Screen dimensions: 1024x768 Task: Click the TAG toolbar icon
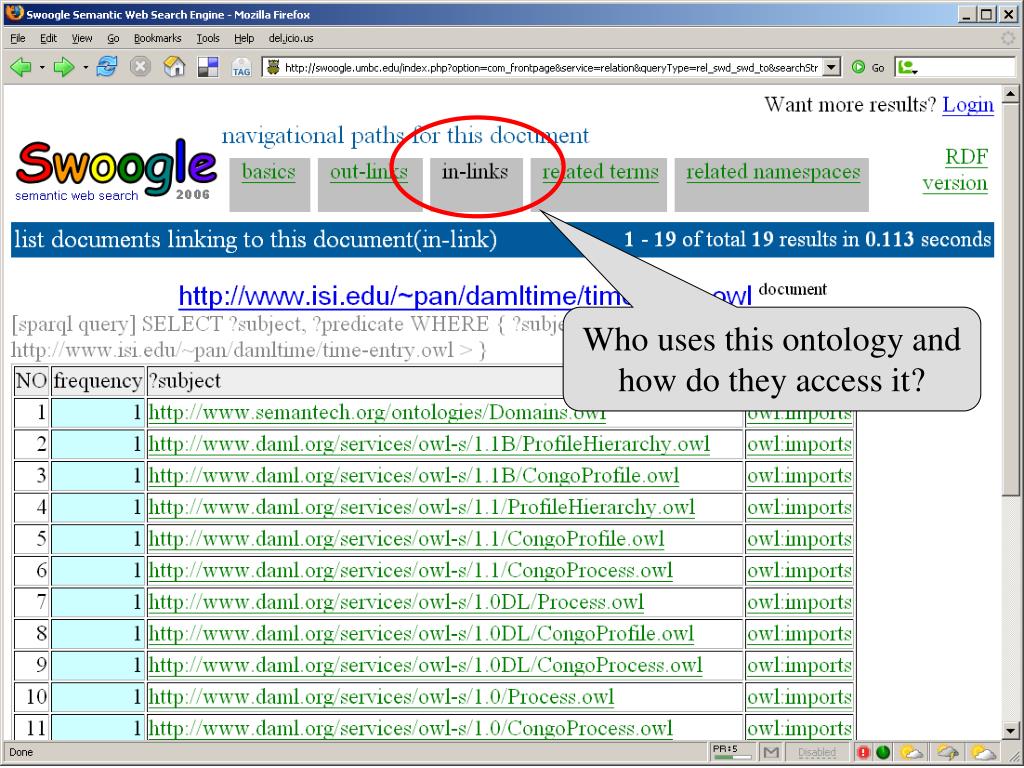[241, 67]
